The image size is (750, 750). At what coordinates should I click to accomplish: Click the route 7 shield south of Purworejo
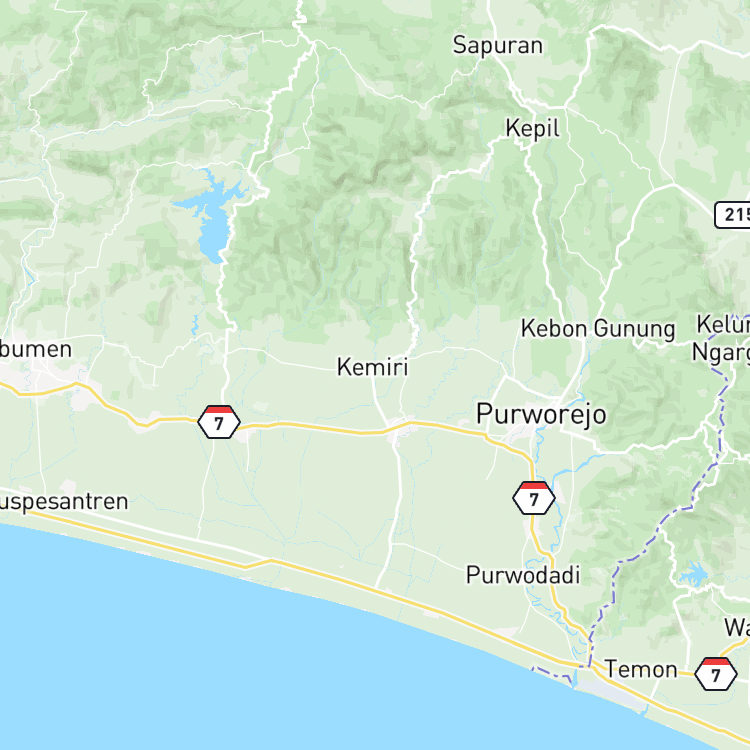534,498
